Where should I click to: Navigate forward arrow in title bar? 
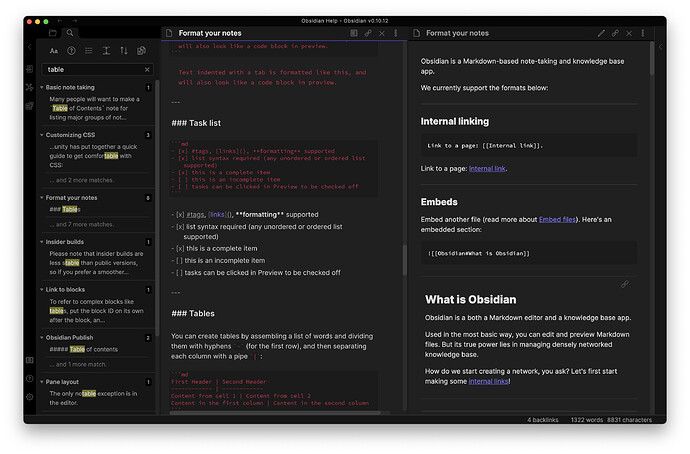click(75, 21)
